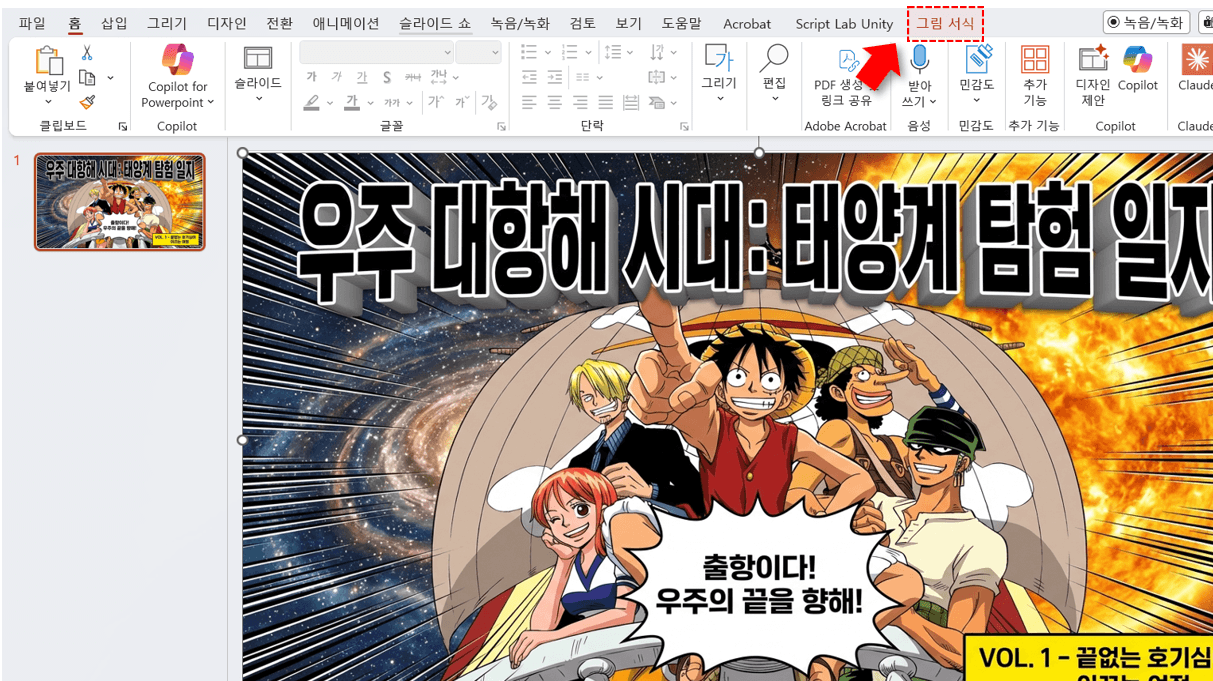Select slide 1 thumbnail in the panel
This screenshot has height=681, width=1213.
pos(119,202)
